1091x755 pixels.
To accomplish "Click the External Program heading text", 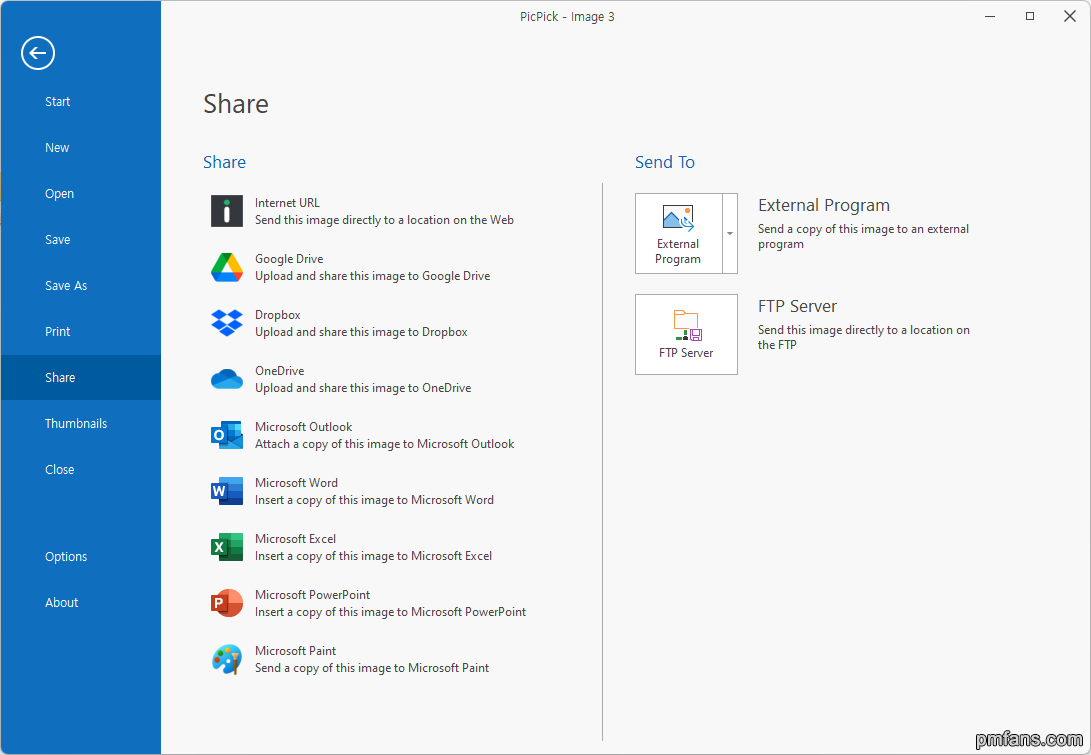I will [x=824, y=205].
